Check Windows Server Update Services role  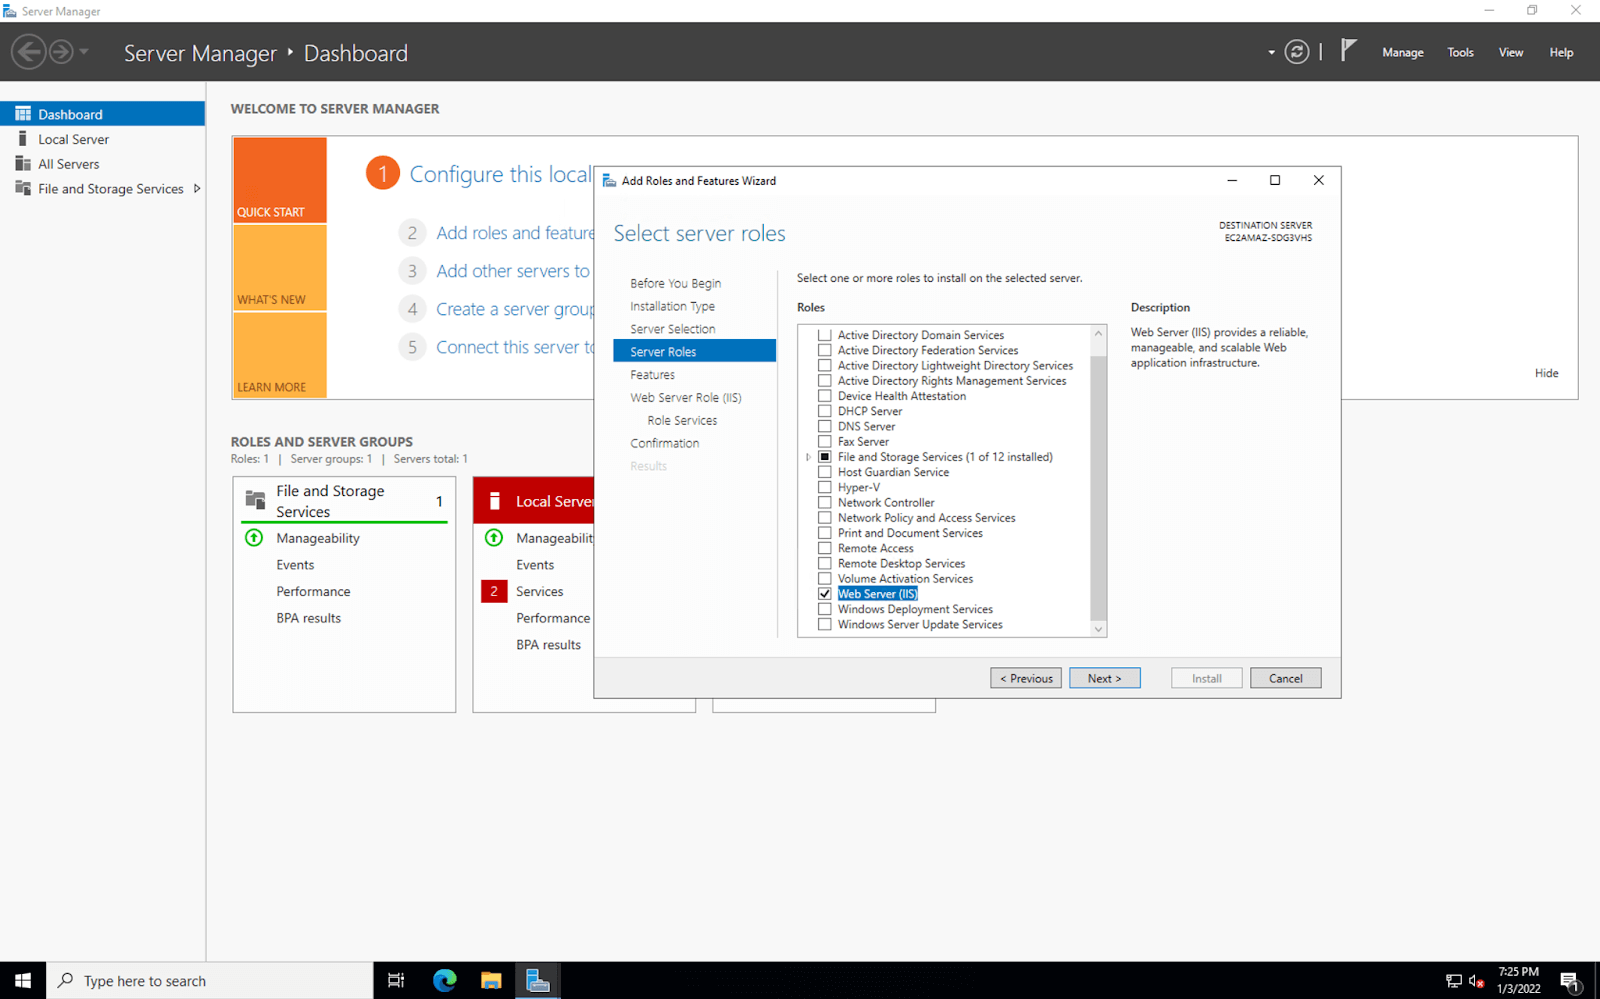click(825, 624)
